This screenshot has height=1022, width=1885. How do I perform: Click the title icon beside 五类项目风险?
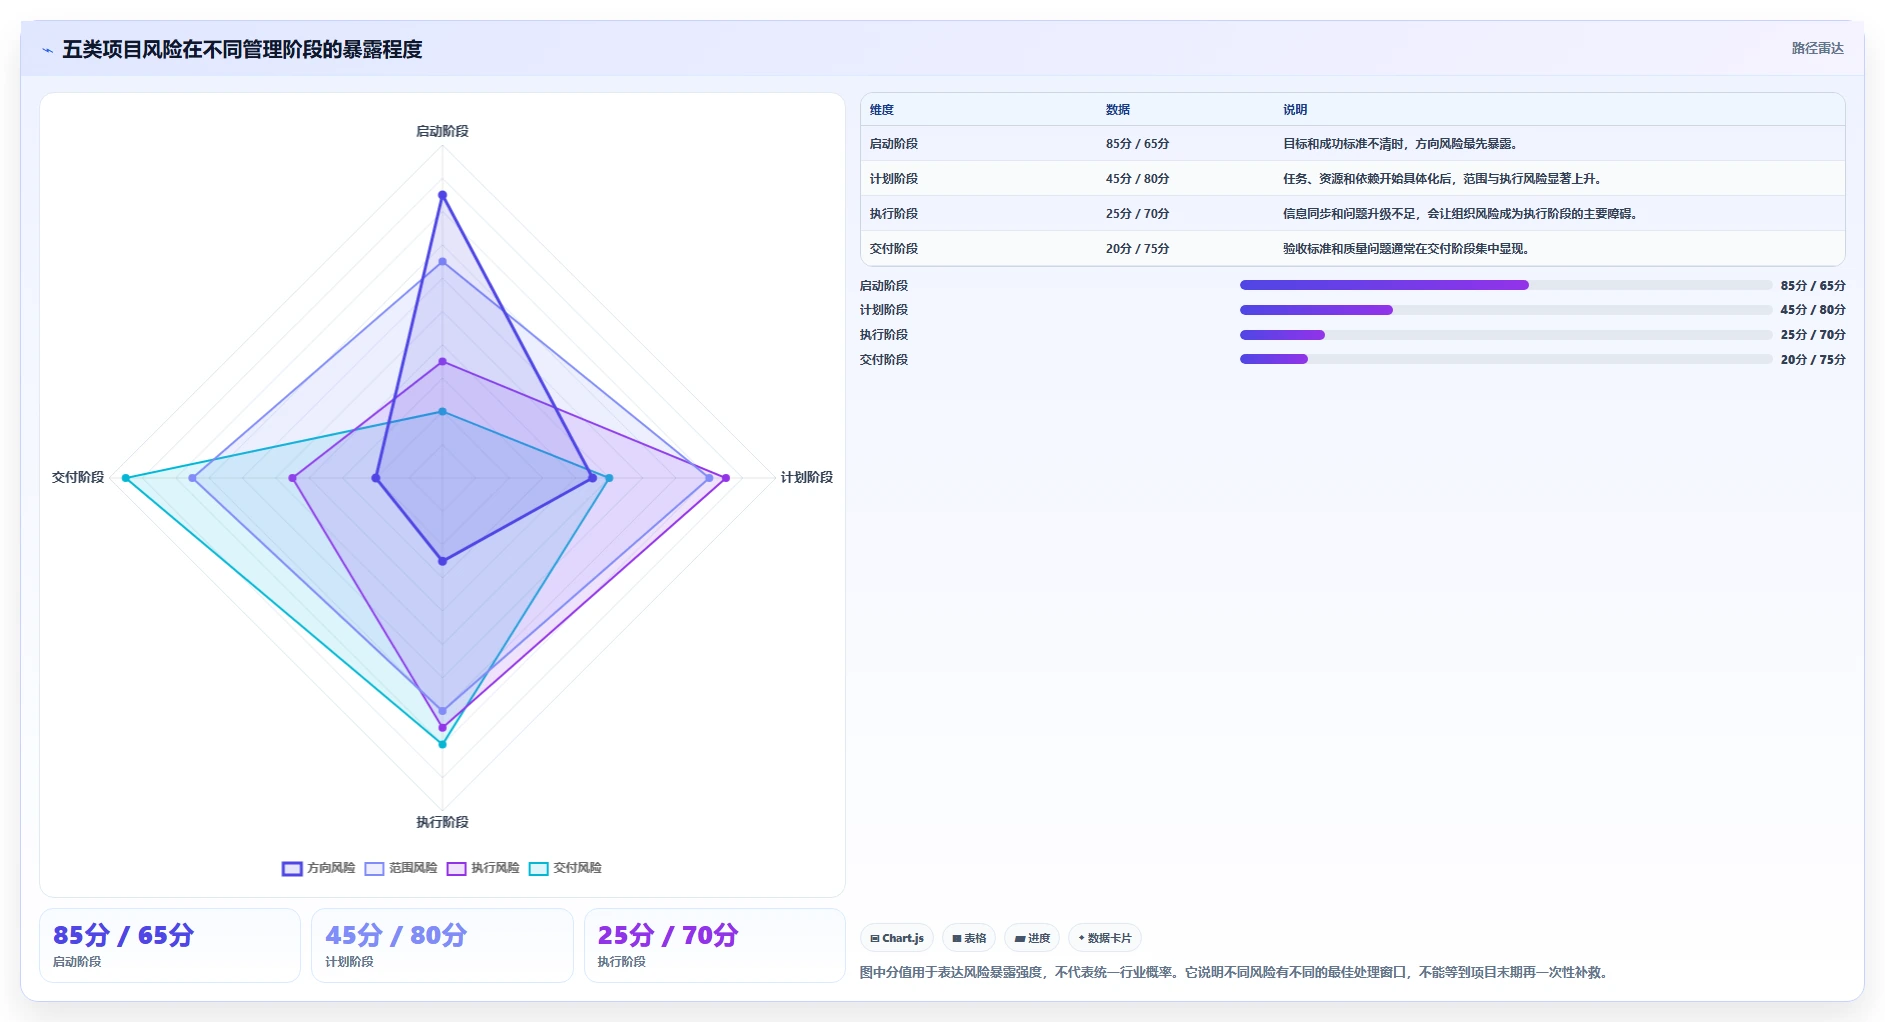click(47, 50)
